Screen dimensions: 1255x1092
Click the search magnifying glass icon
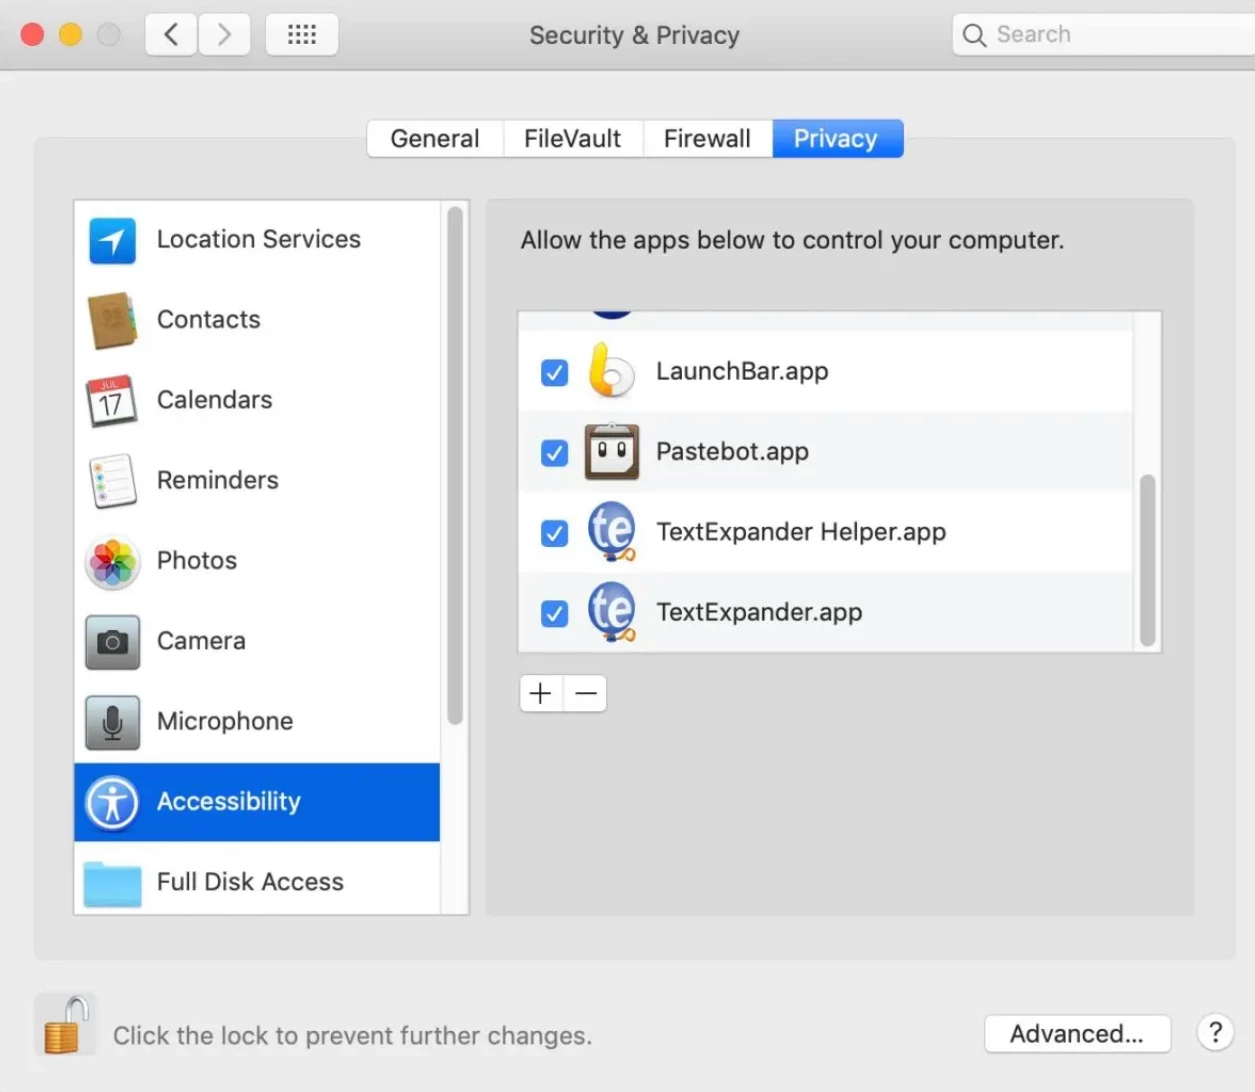coord(974,35)
